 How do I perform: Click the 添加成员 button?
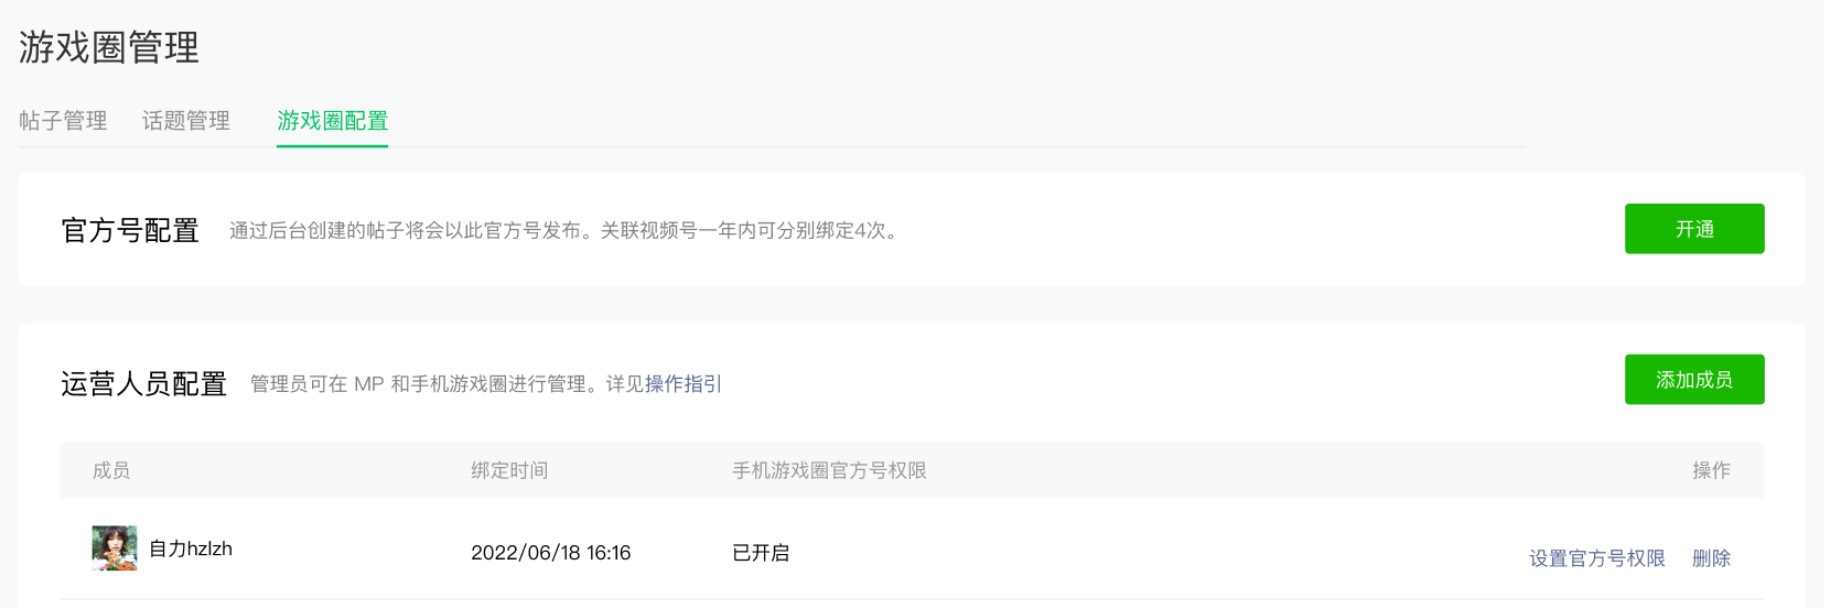coord(1693,380)
